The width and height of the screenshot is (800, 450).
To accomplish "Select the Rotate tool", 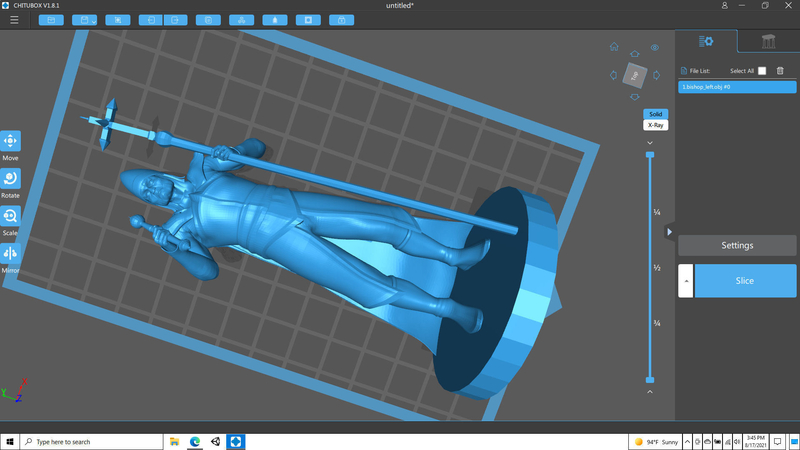I will (x=10, y=179).
